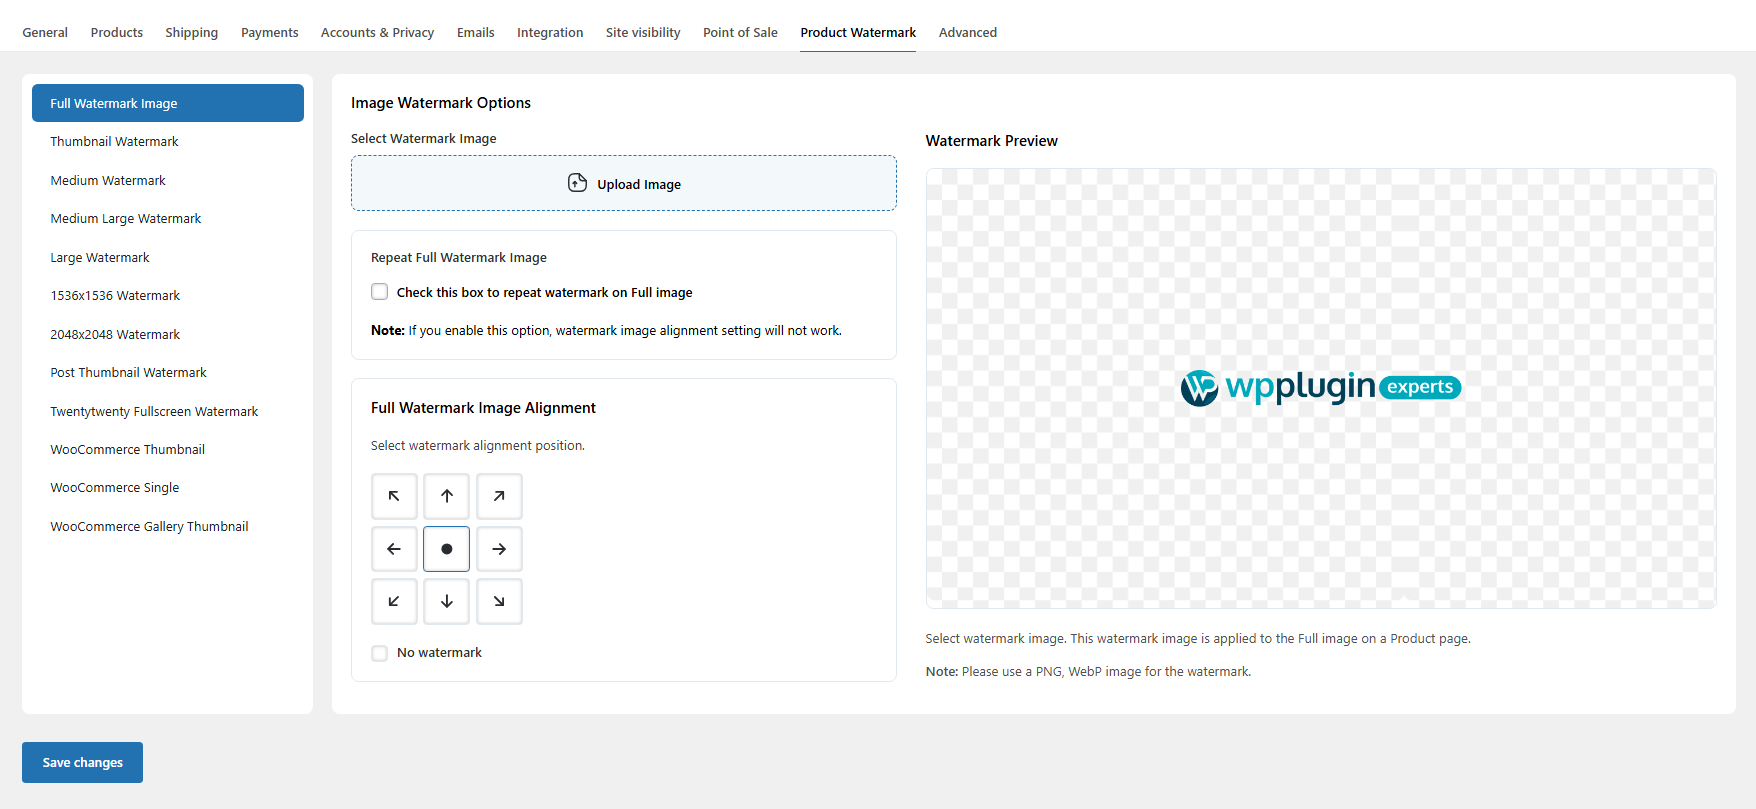1756x809 pixels.
Task: Select Full Watermark Image section
Action: tap(168, 103)
